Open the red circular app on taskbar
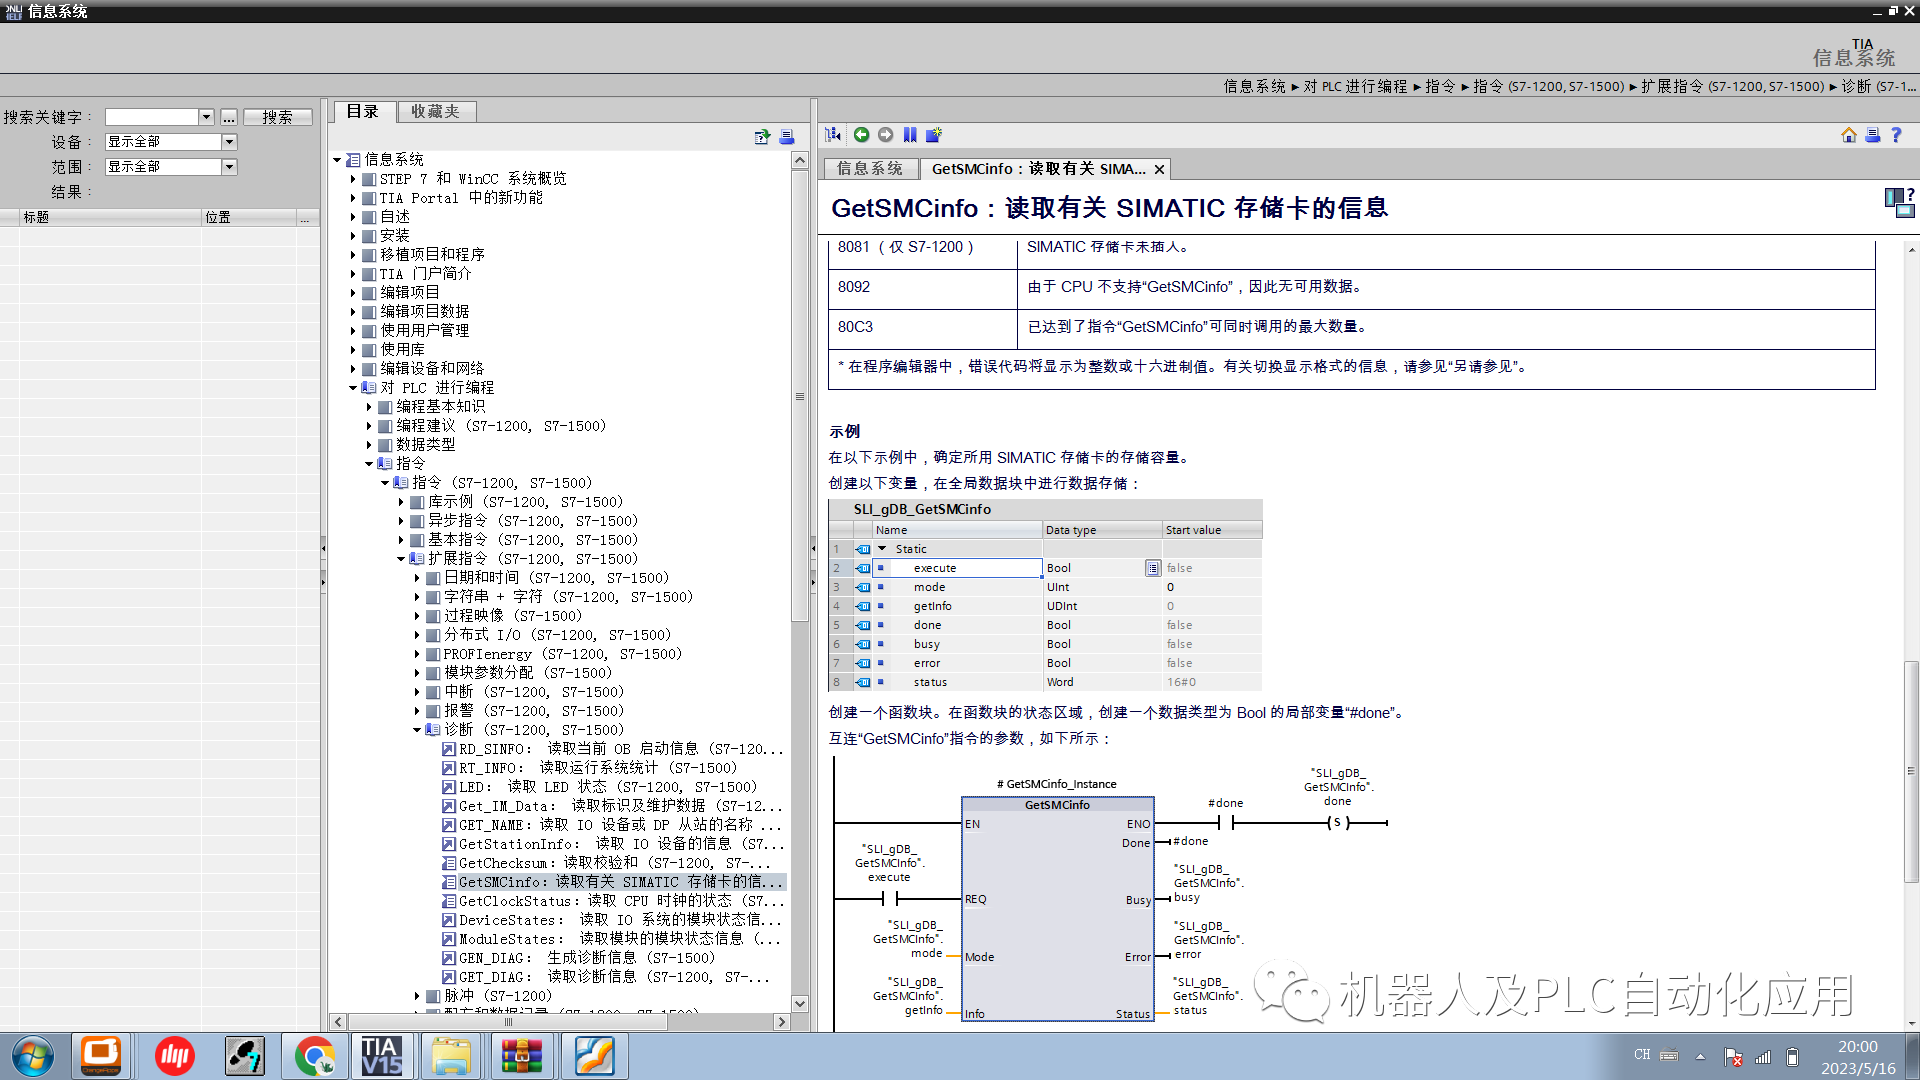 coord(175,1057)
